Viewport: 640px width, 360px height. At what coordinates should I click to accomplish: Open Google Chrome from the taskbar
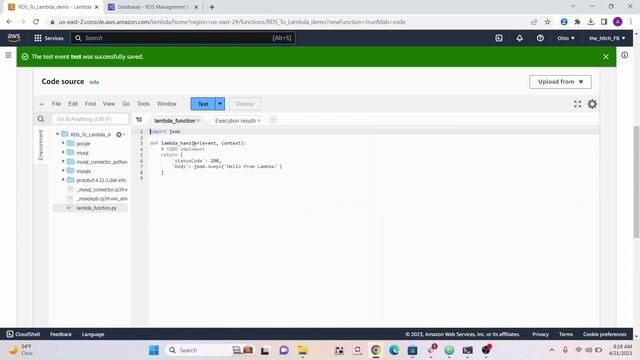[376, 350]
